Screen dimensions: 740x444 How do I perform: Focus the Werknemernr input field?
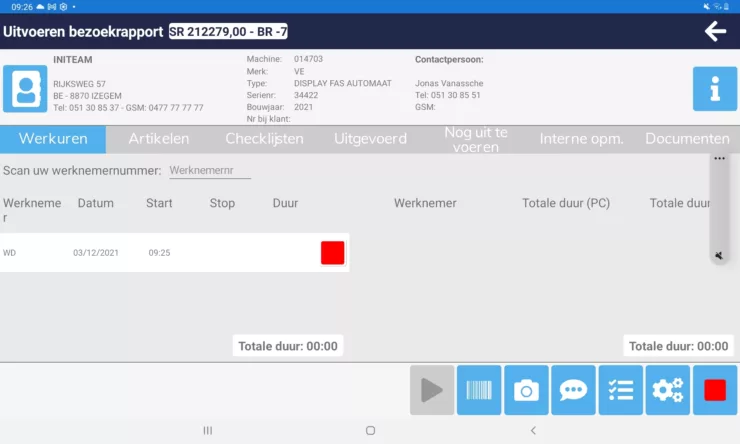pos(210,170)
